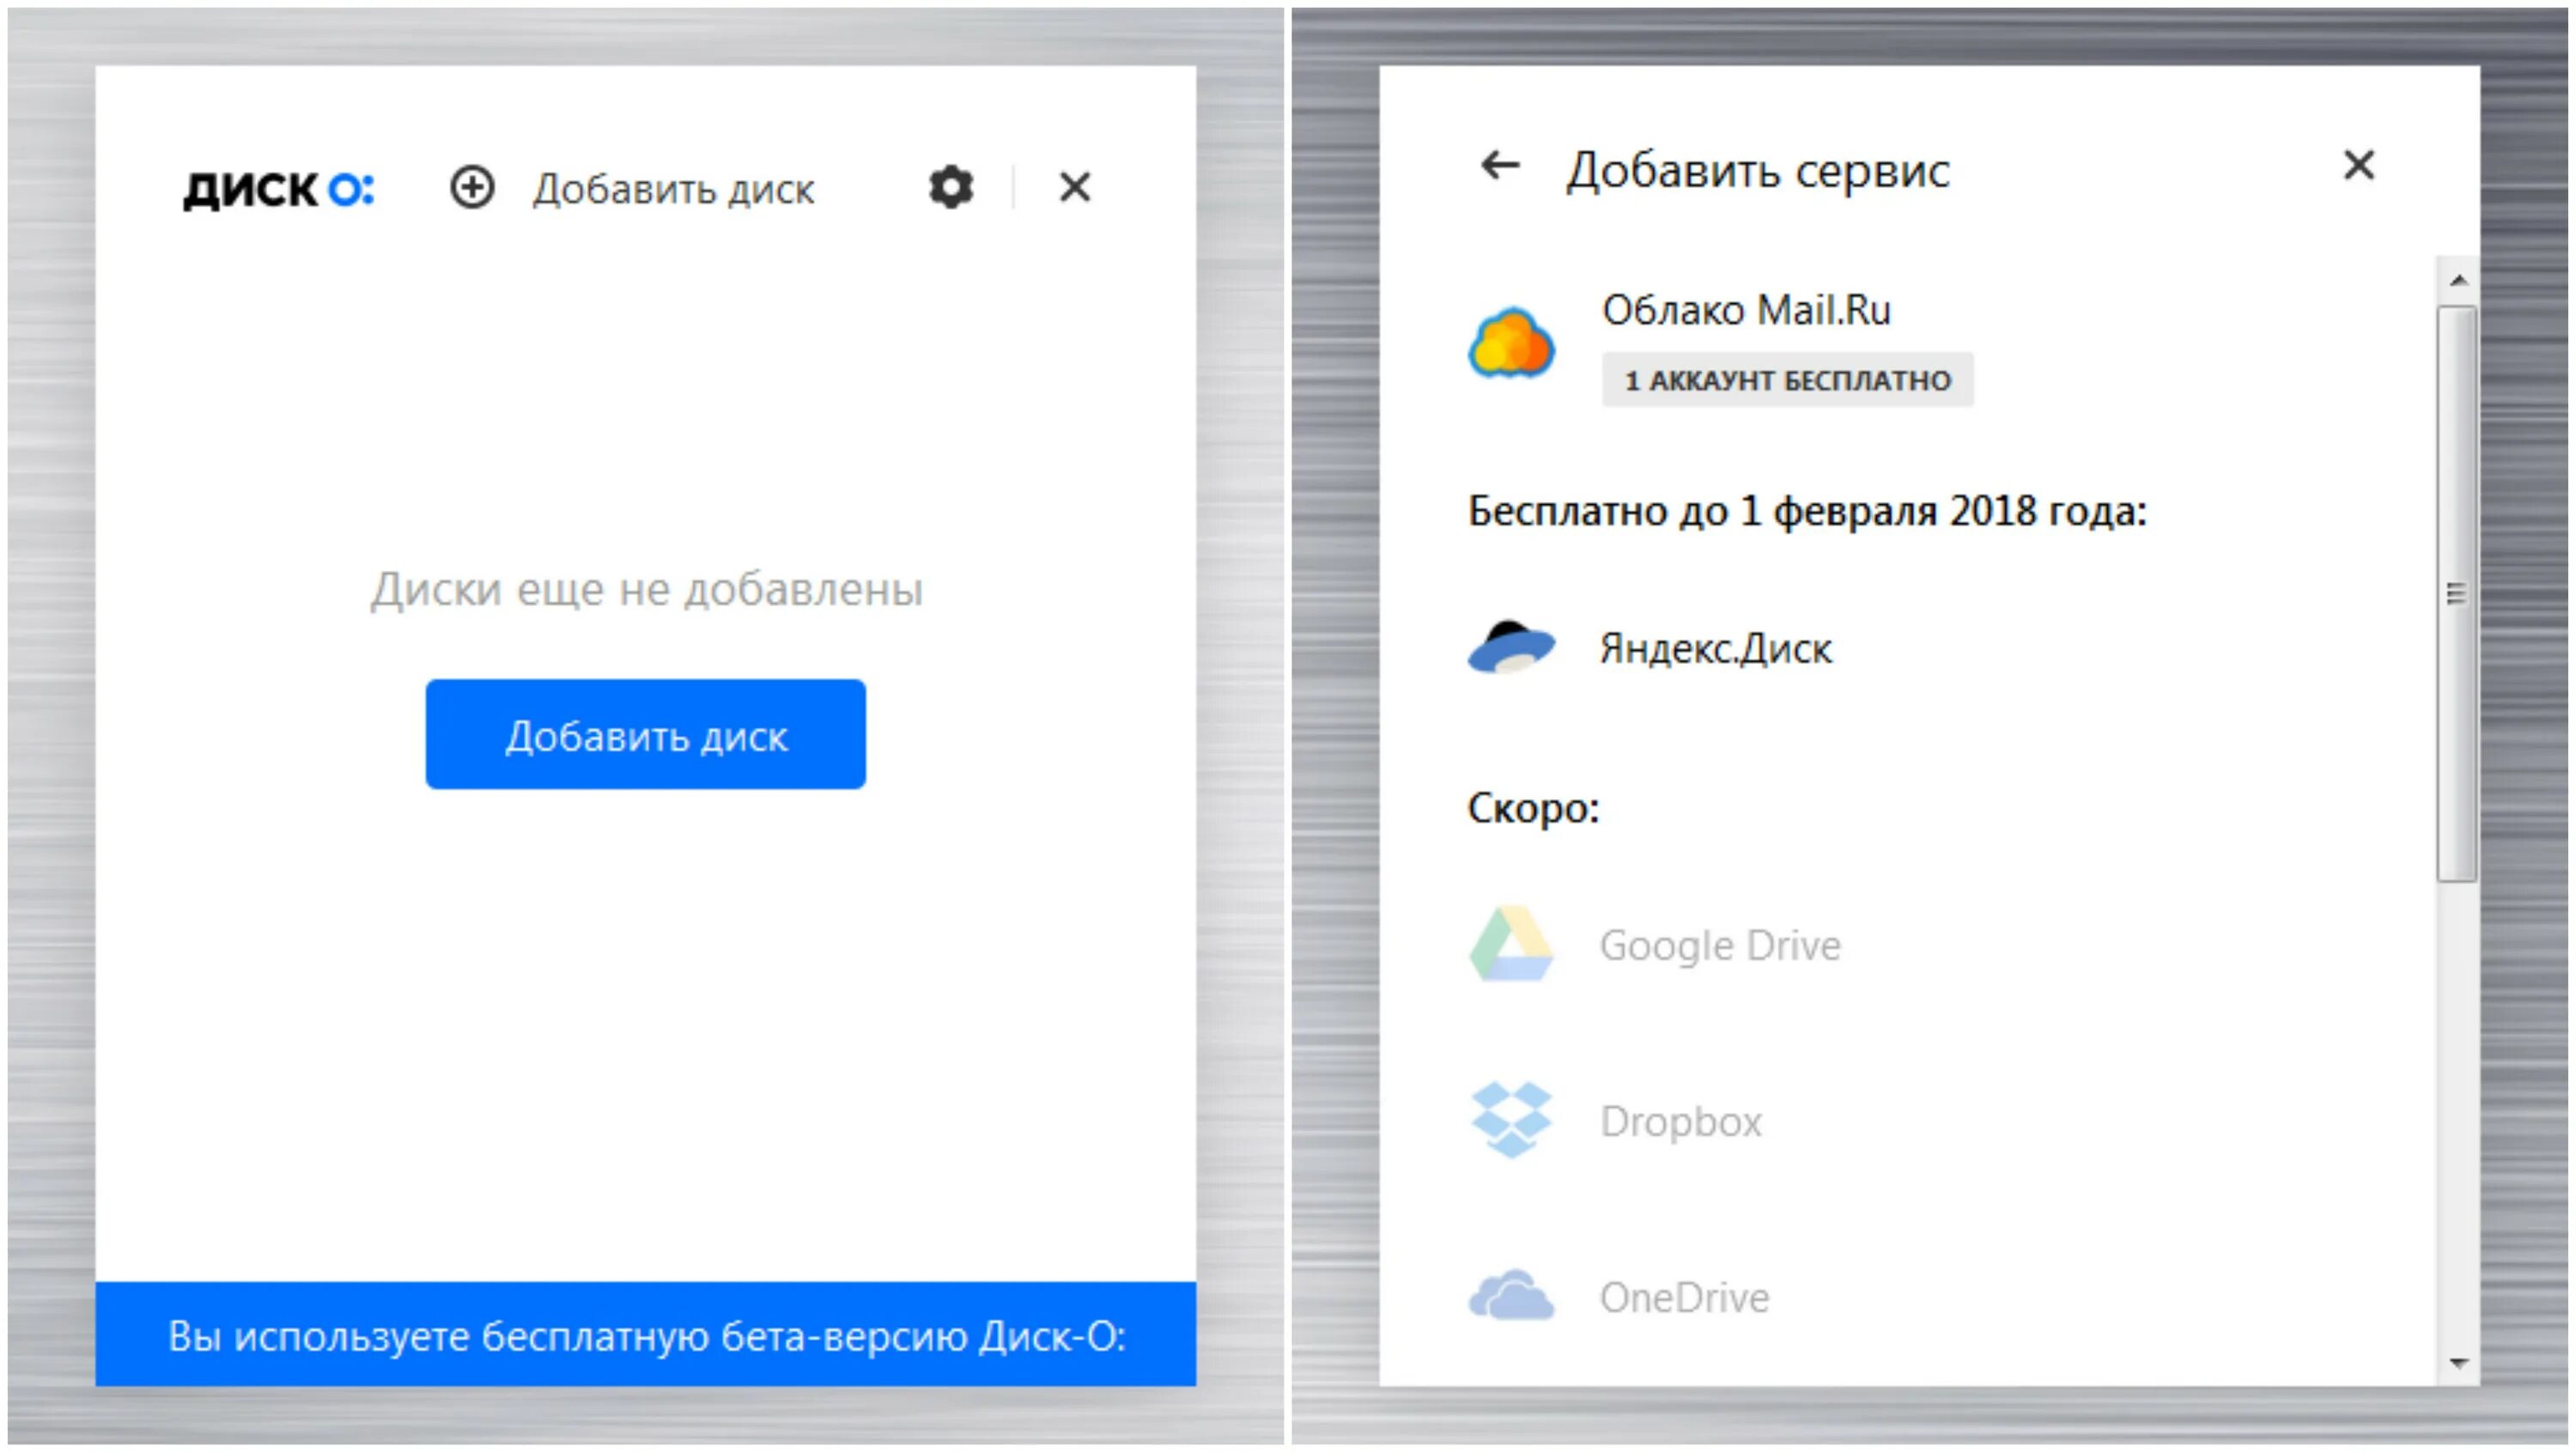
Task: Click the blue "Добавить диск" button
Action: (645, 734)
